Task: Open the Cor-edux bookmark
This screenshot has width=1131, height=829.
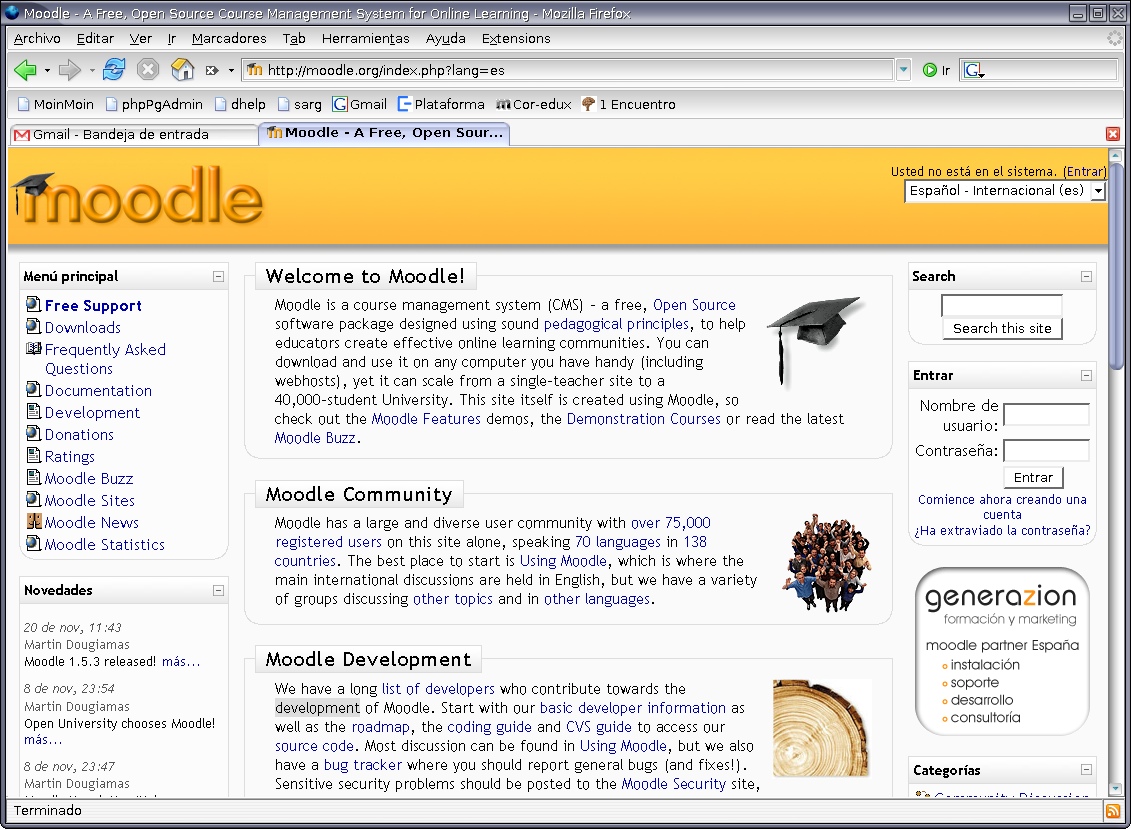Action: click(534, 104)
